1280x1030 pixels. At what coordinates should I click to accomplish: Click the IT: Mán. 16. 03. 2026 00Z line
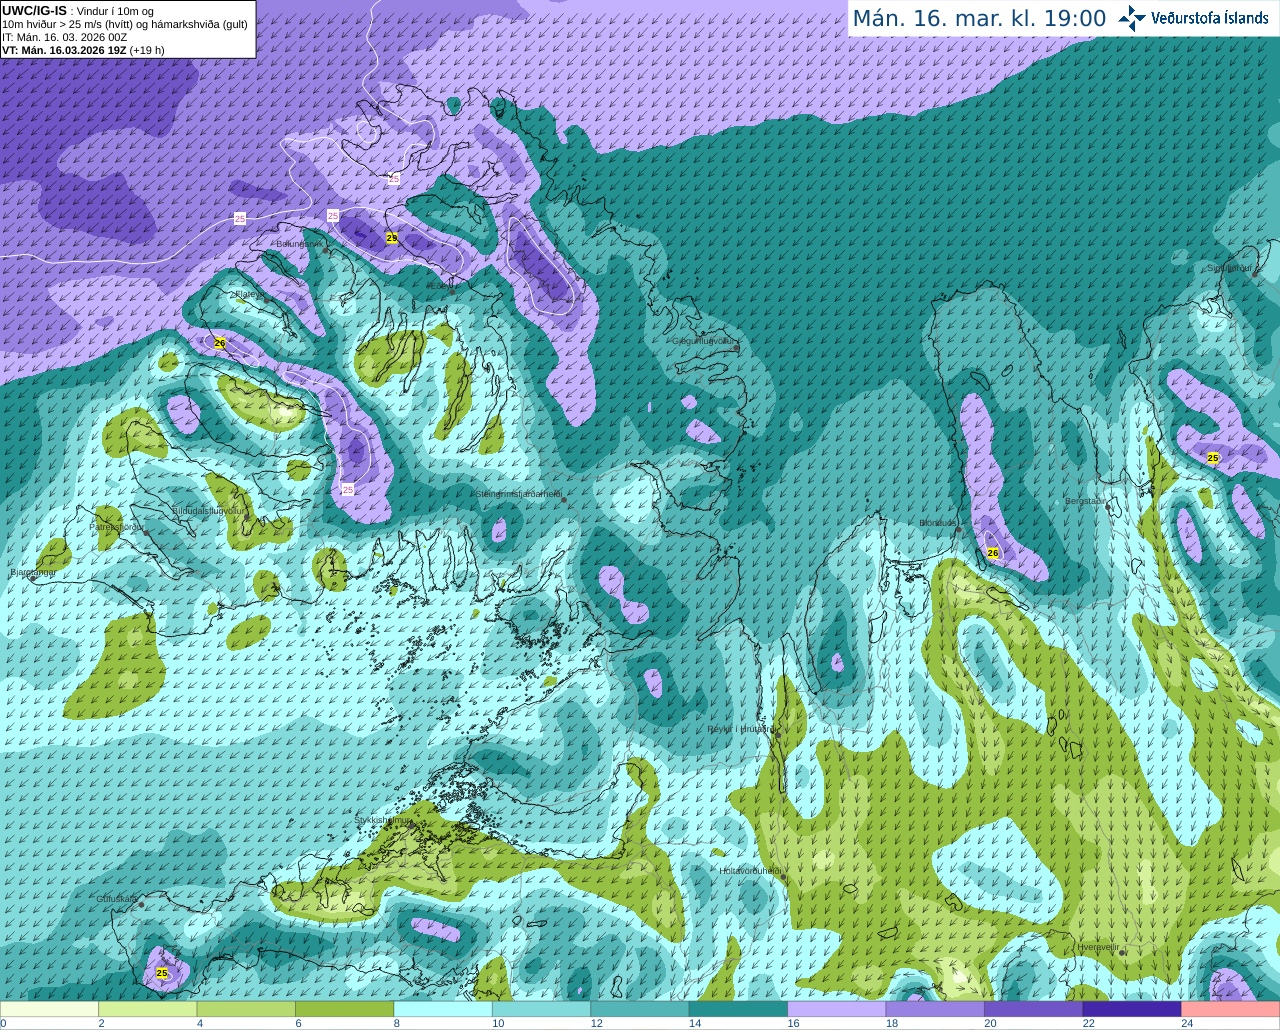point(65,37)
